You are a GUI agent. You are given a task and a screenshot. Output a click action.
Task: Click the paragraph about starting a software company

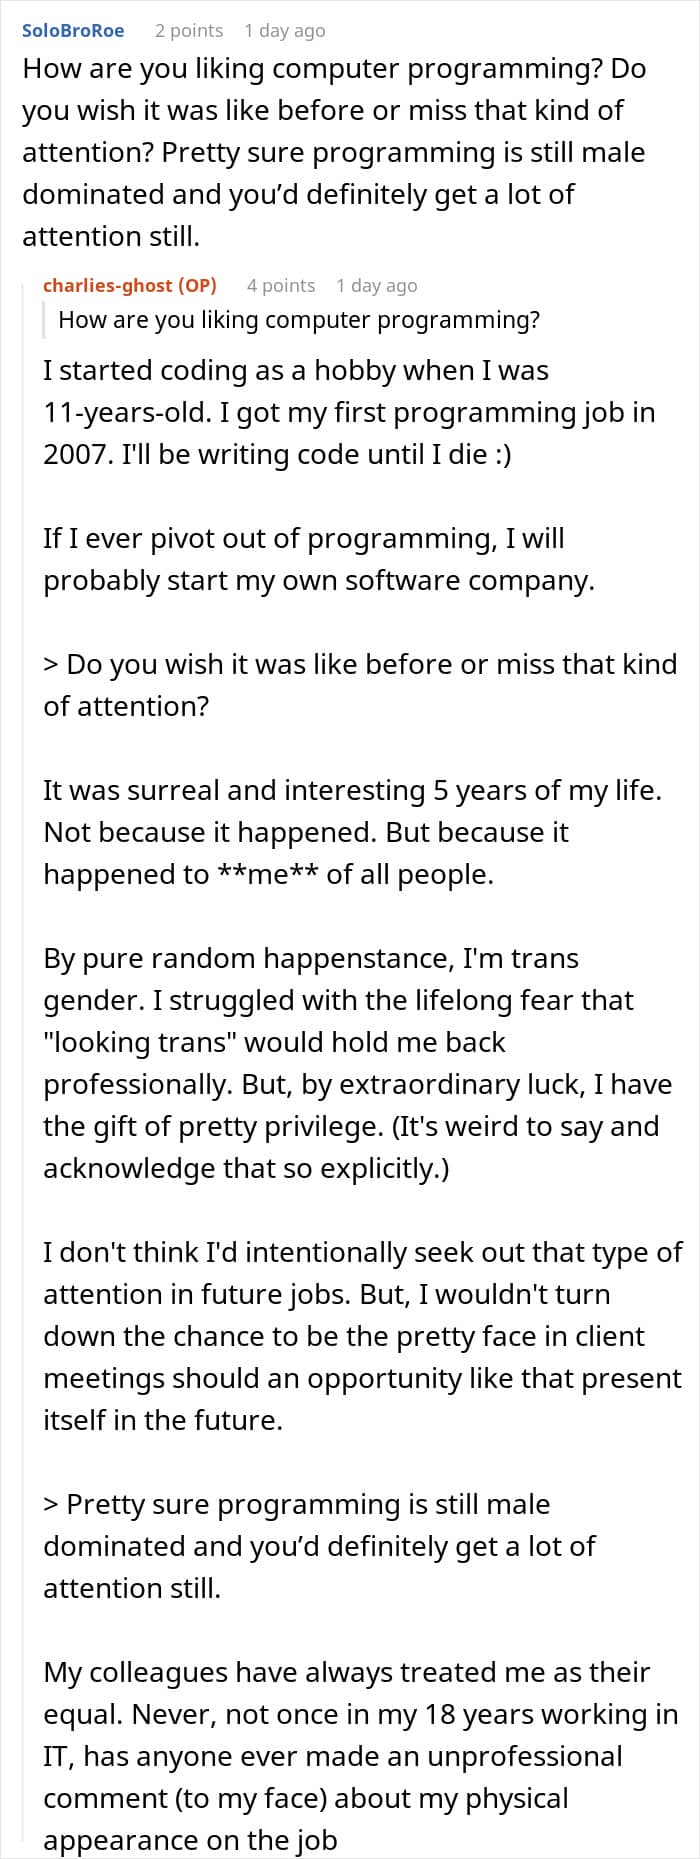pyautogui.click(x=318, y=559)
